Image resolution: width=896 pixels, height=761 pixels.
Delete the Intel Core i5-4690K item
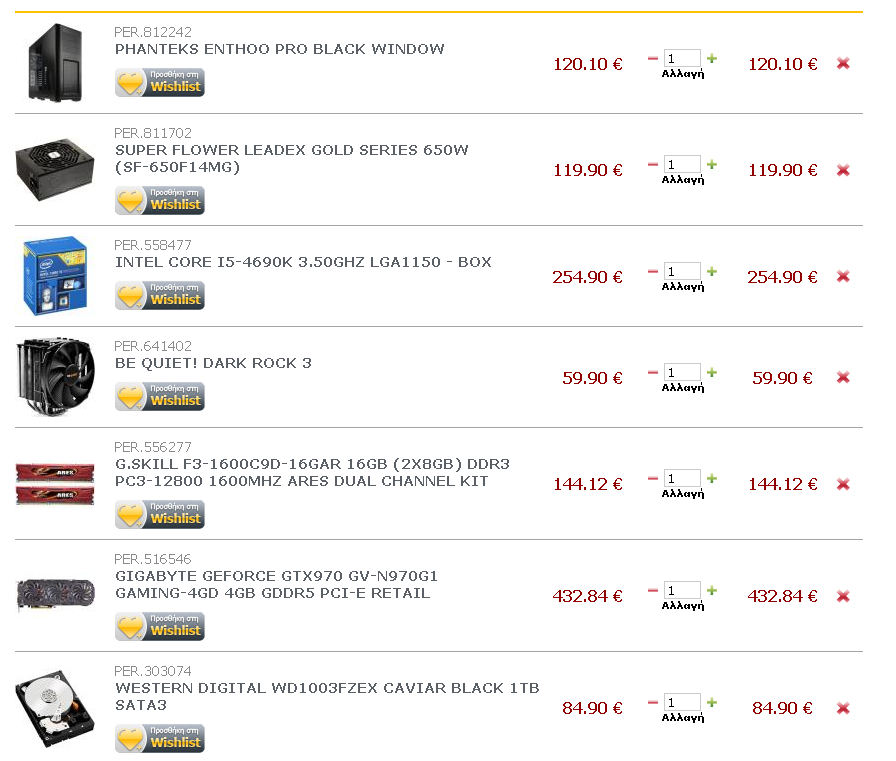(x=843, y=276)
